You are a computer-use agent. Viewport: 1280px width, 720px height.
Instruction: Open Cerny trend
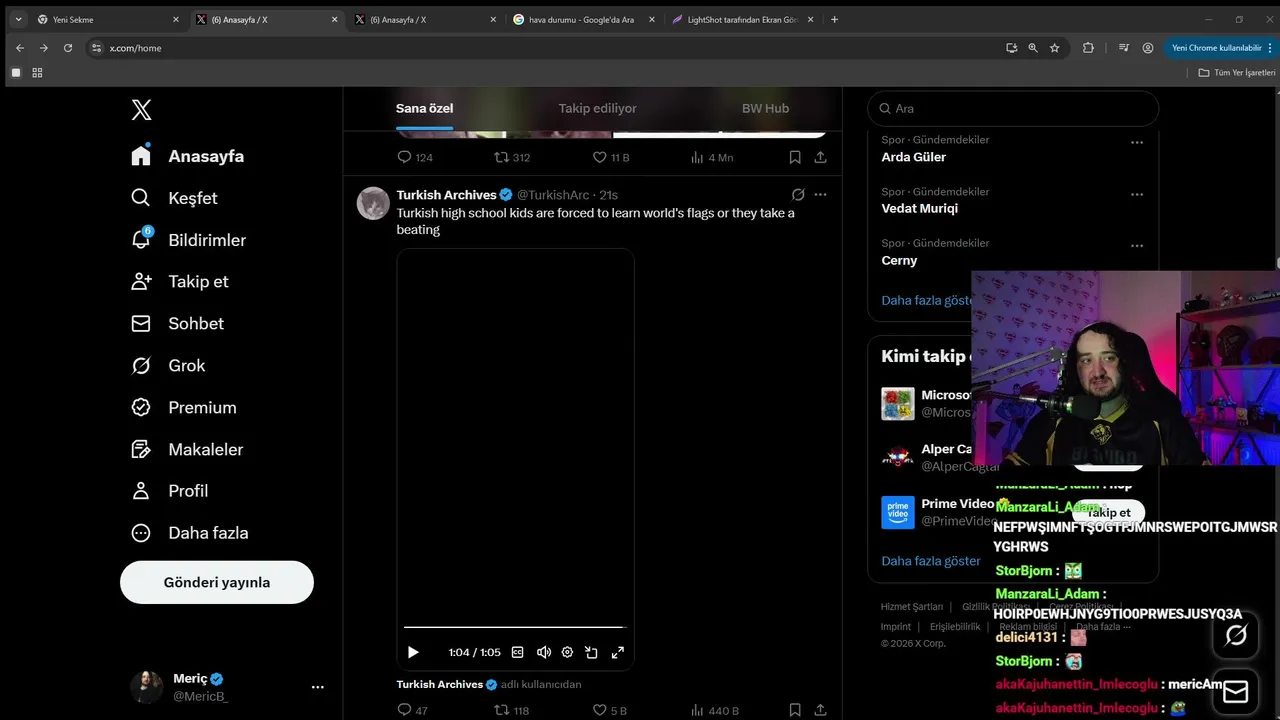click(x=899, y=260)
